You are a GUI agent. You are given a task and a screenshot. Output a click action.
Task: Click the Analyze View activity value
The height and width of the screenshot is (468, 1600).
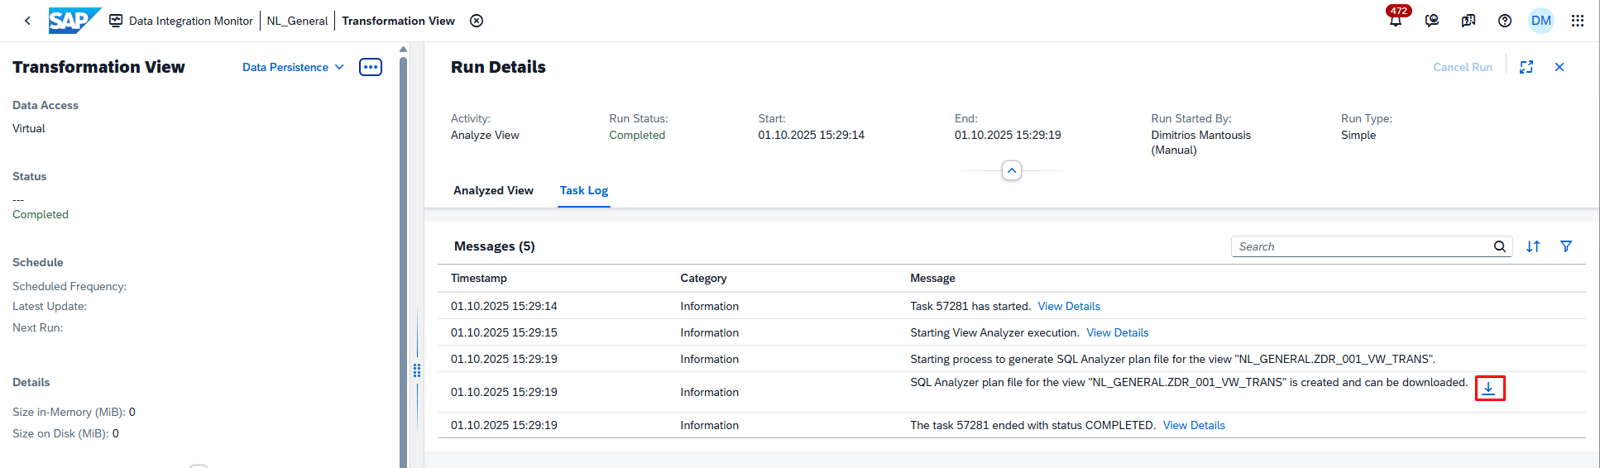[x=484, y=135]
